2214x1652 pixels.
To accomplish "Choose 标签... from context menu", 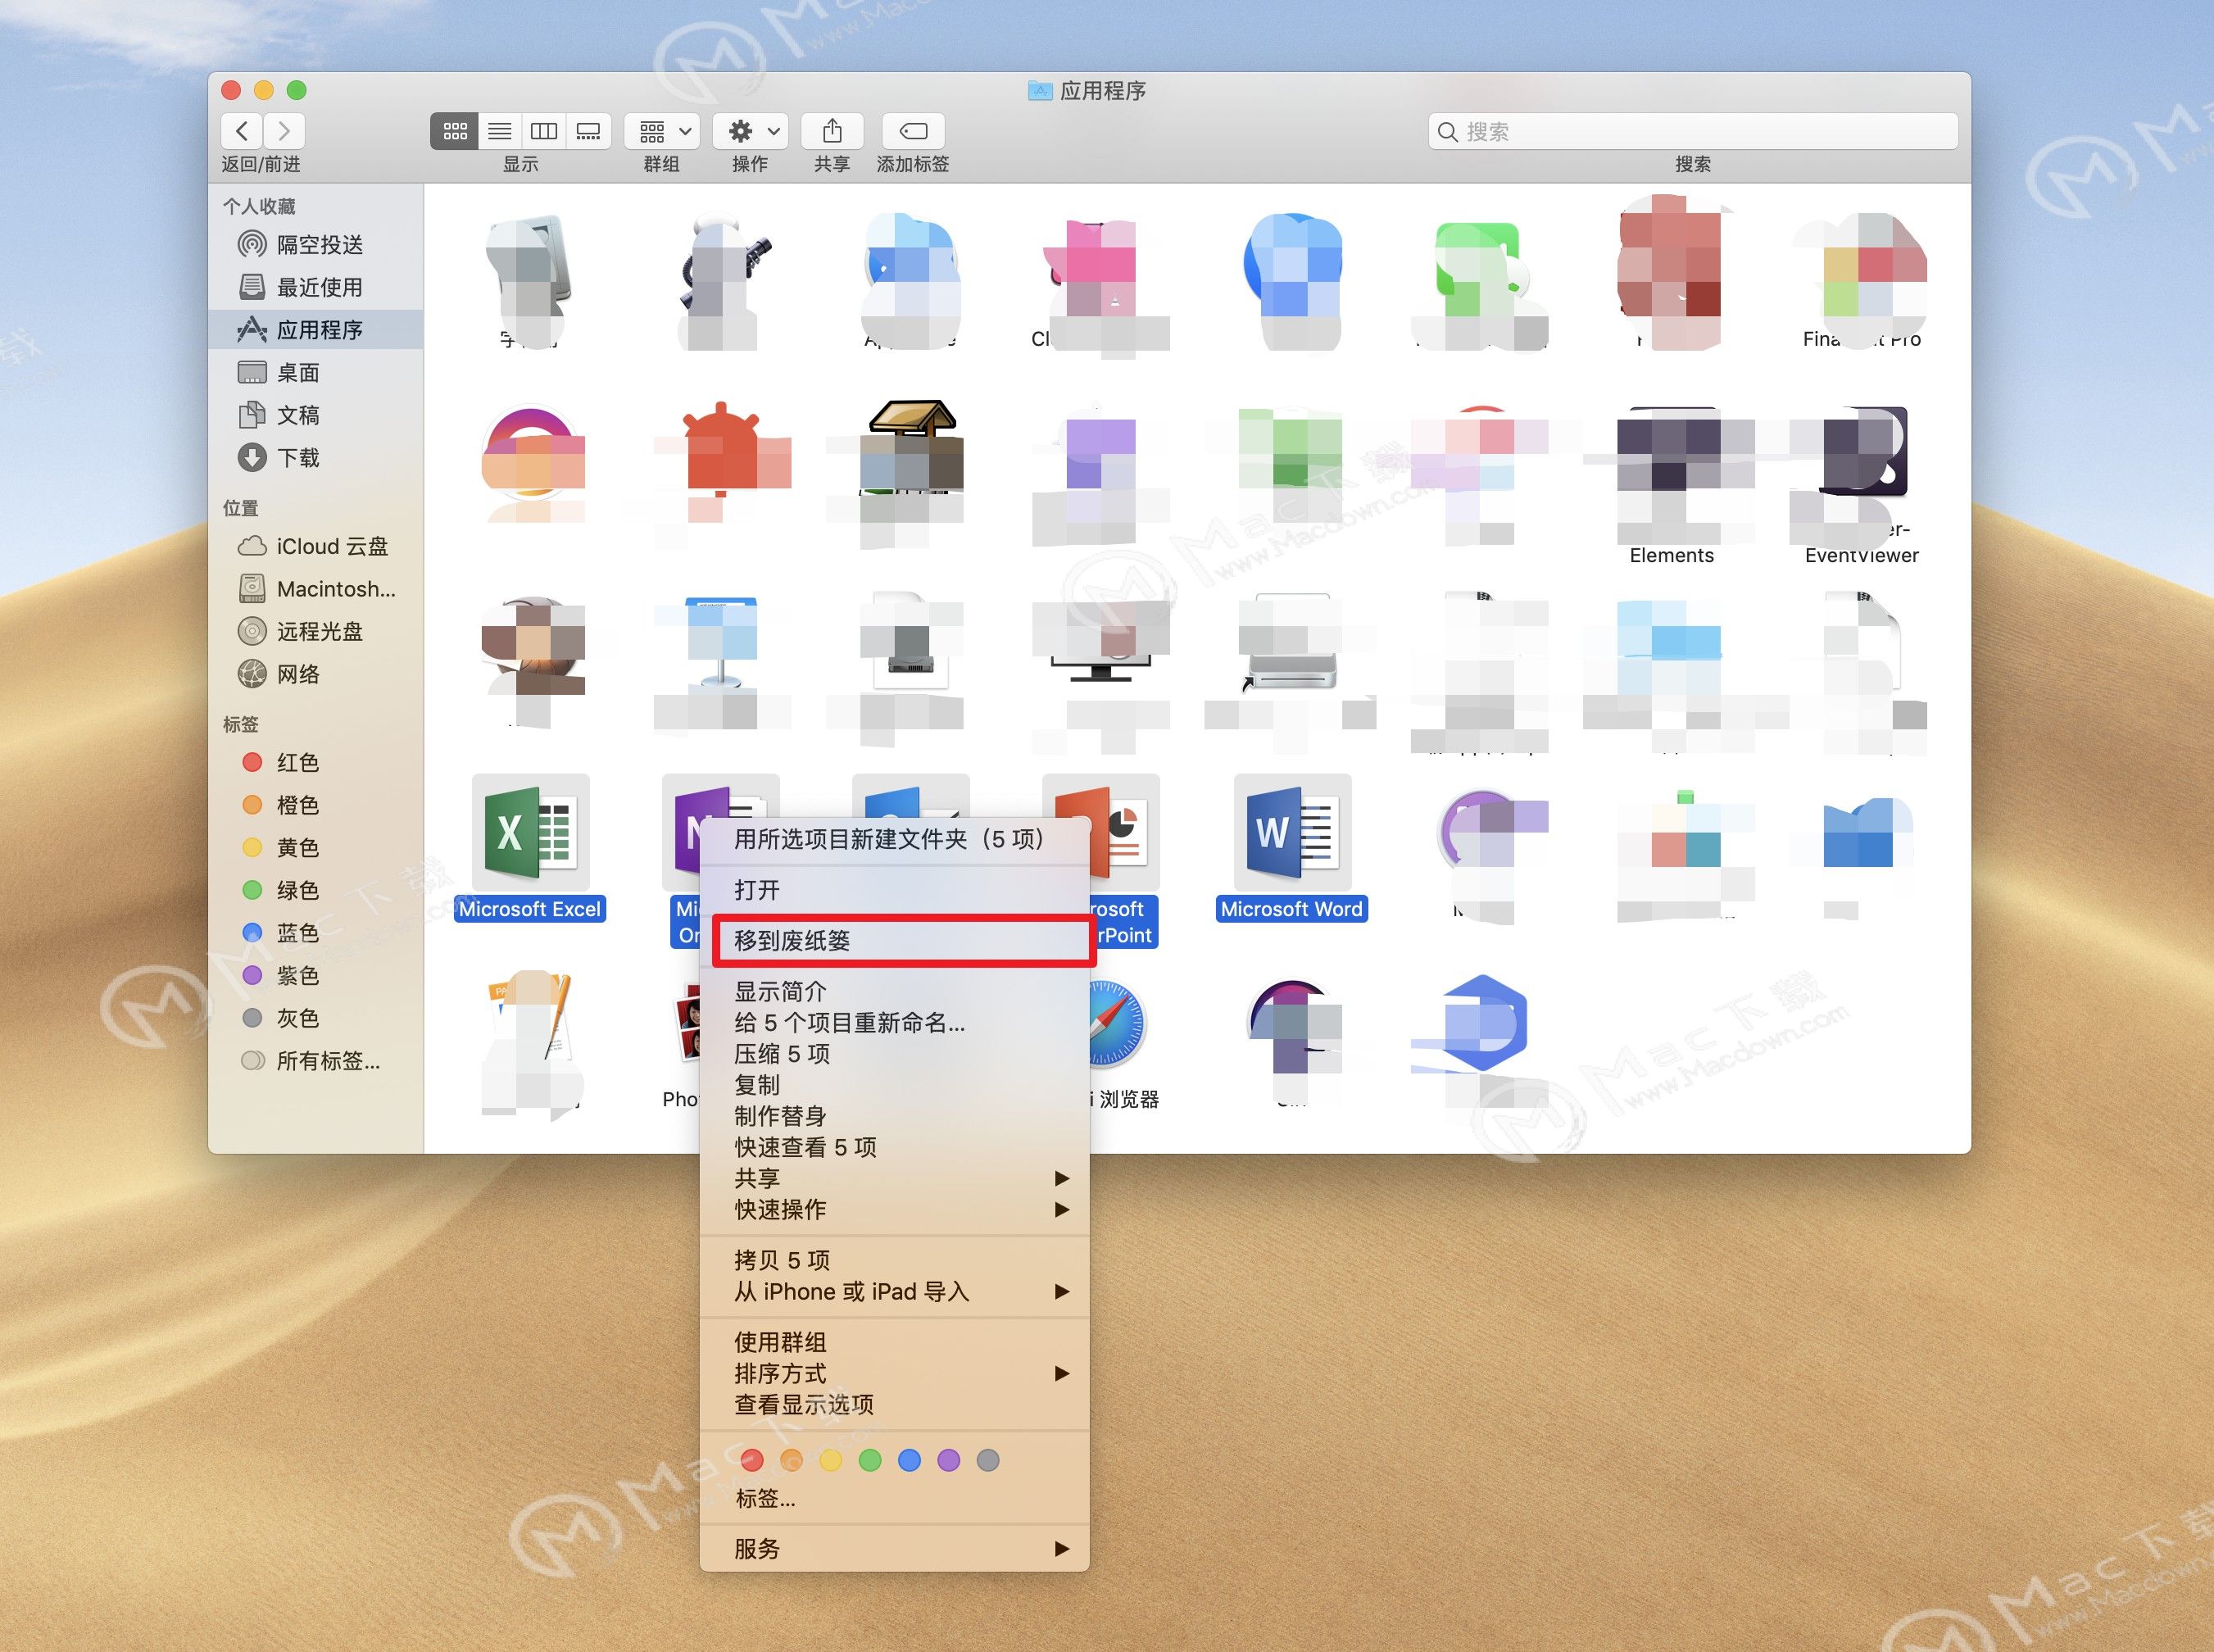I will point(894,1498).
